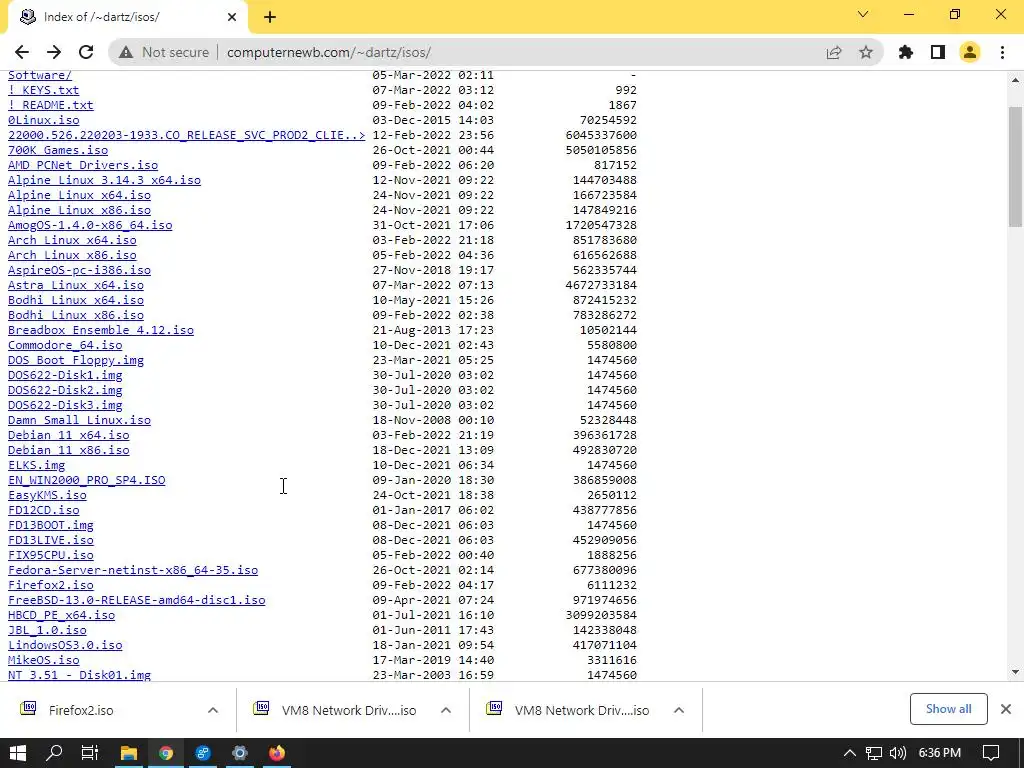This screenshot has width=1024, height=768.
Task: Expand options for rightmost VM8 Network Driv download
Action: click(679, 710)
